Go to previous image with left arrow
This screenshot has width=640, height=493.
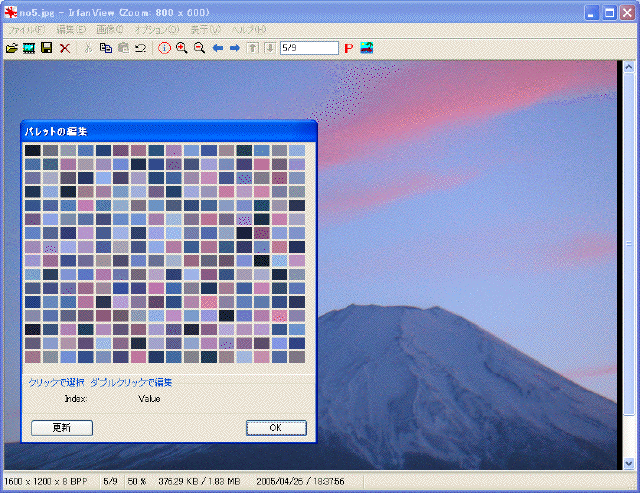(x=217, y=48)
